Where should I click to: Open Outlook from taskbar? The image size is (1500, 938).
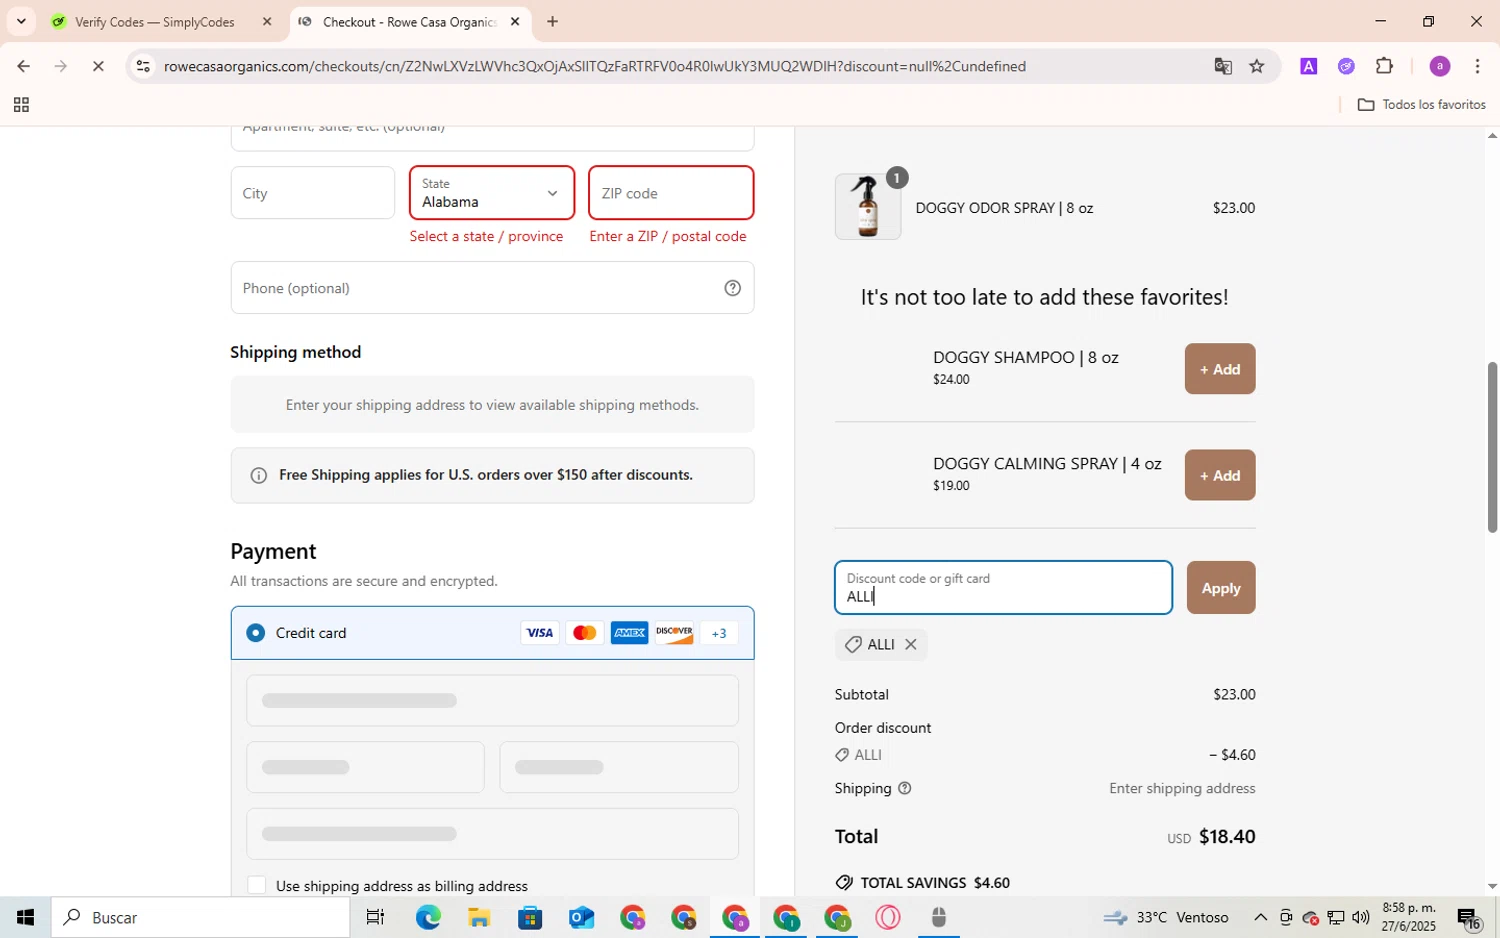coord(581,917)
